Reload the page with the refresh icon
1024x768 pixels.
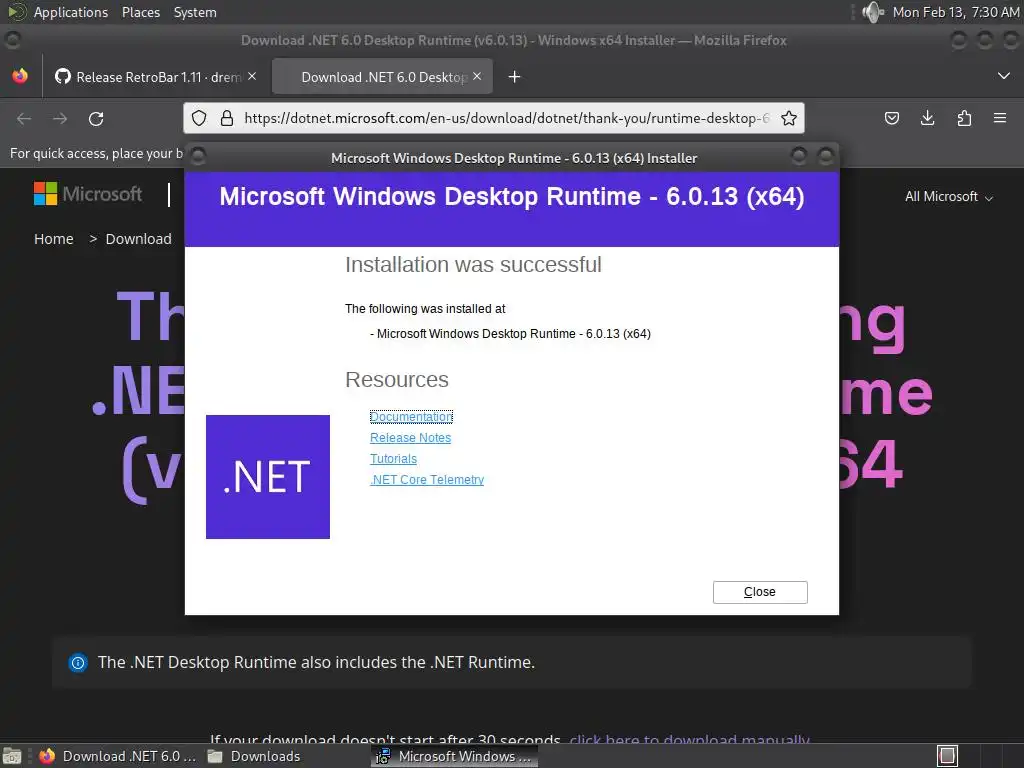[x=96, y=118]
